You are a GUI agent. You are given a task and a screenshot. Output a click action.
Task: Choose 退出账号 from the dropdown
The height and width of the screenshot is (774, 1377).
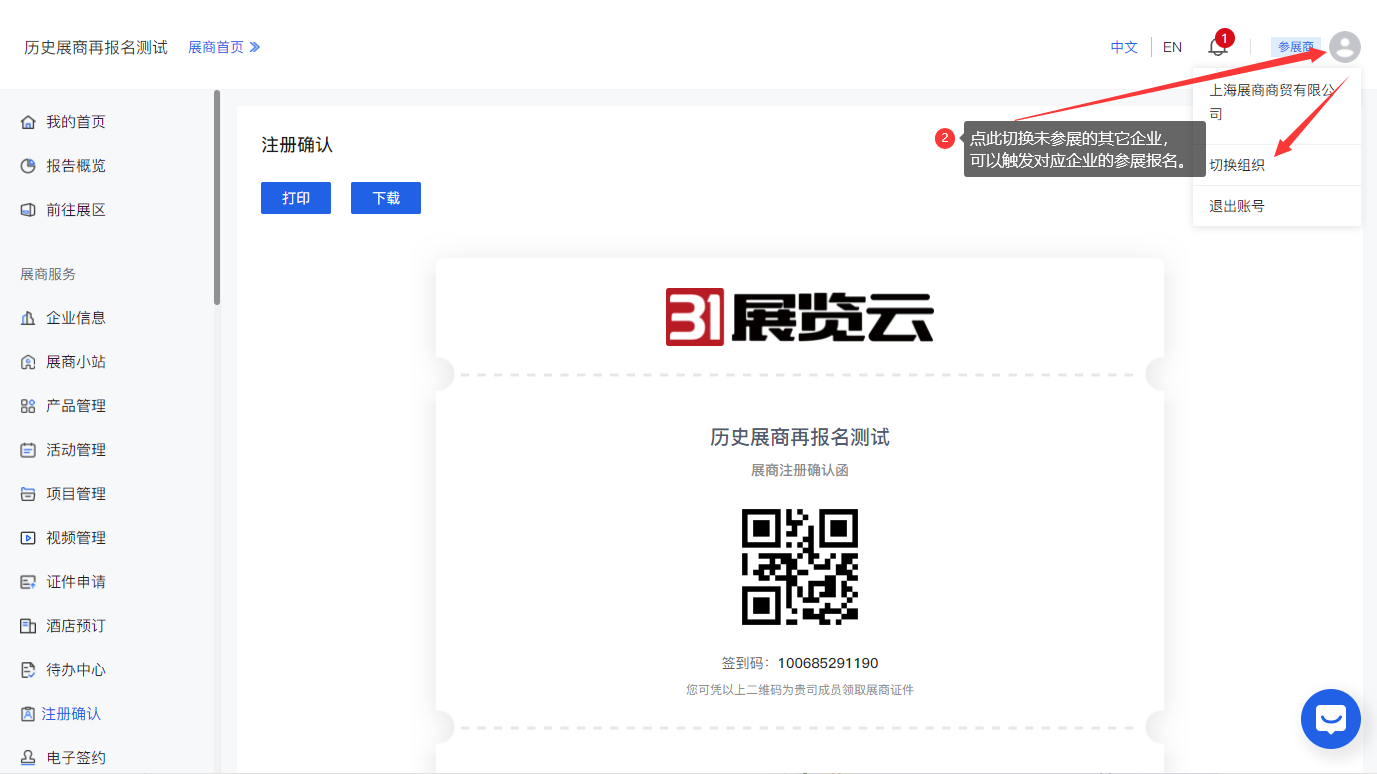1237,206
